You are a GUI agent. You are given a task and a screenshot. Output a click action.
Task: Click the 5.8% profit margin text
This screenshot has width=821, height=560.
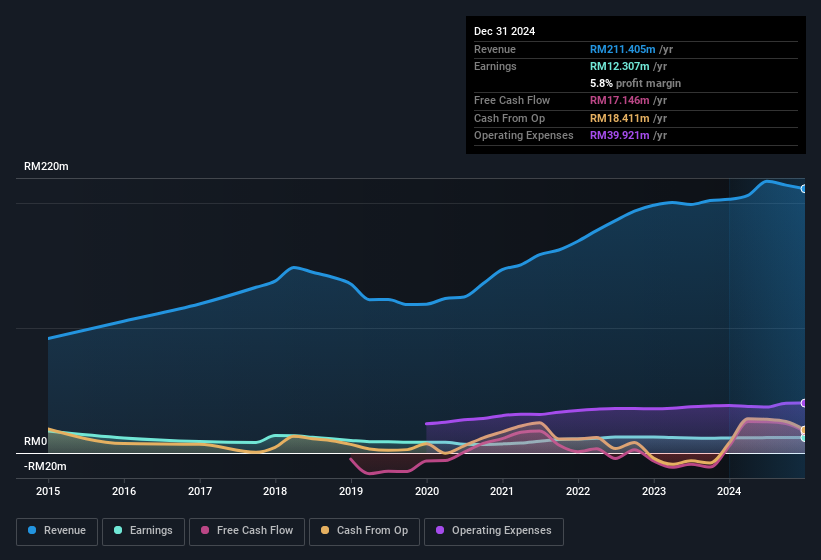(635, 83)
